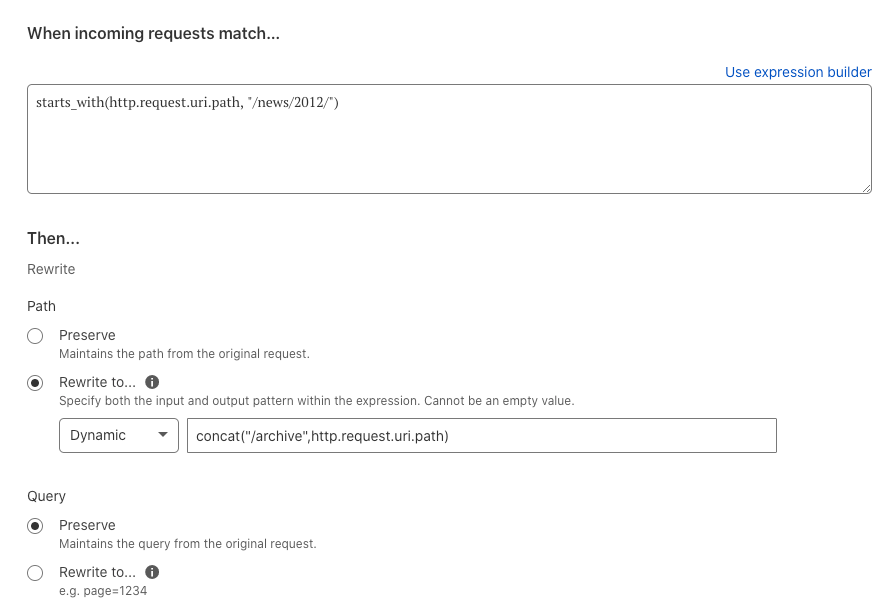Click the 'Maintains the query' description text
Screen dimensions: 888x615
pyautogui.click(x=187, y=544)
